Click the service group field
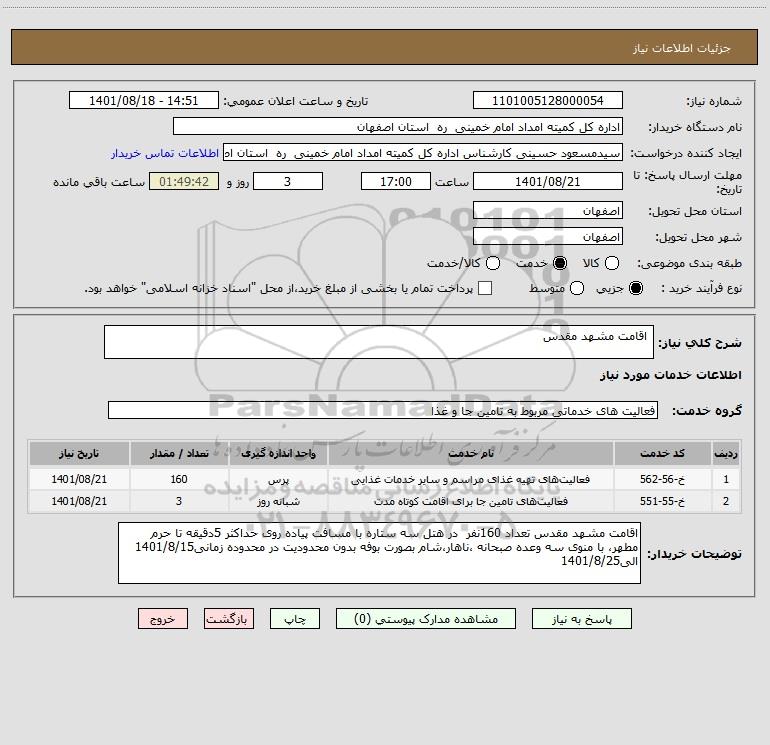770x745 pixels. coord(383,411)
